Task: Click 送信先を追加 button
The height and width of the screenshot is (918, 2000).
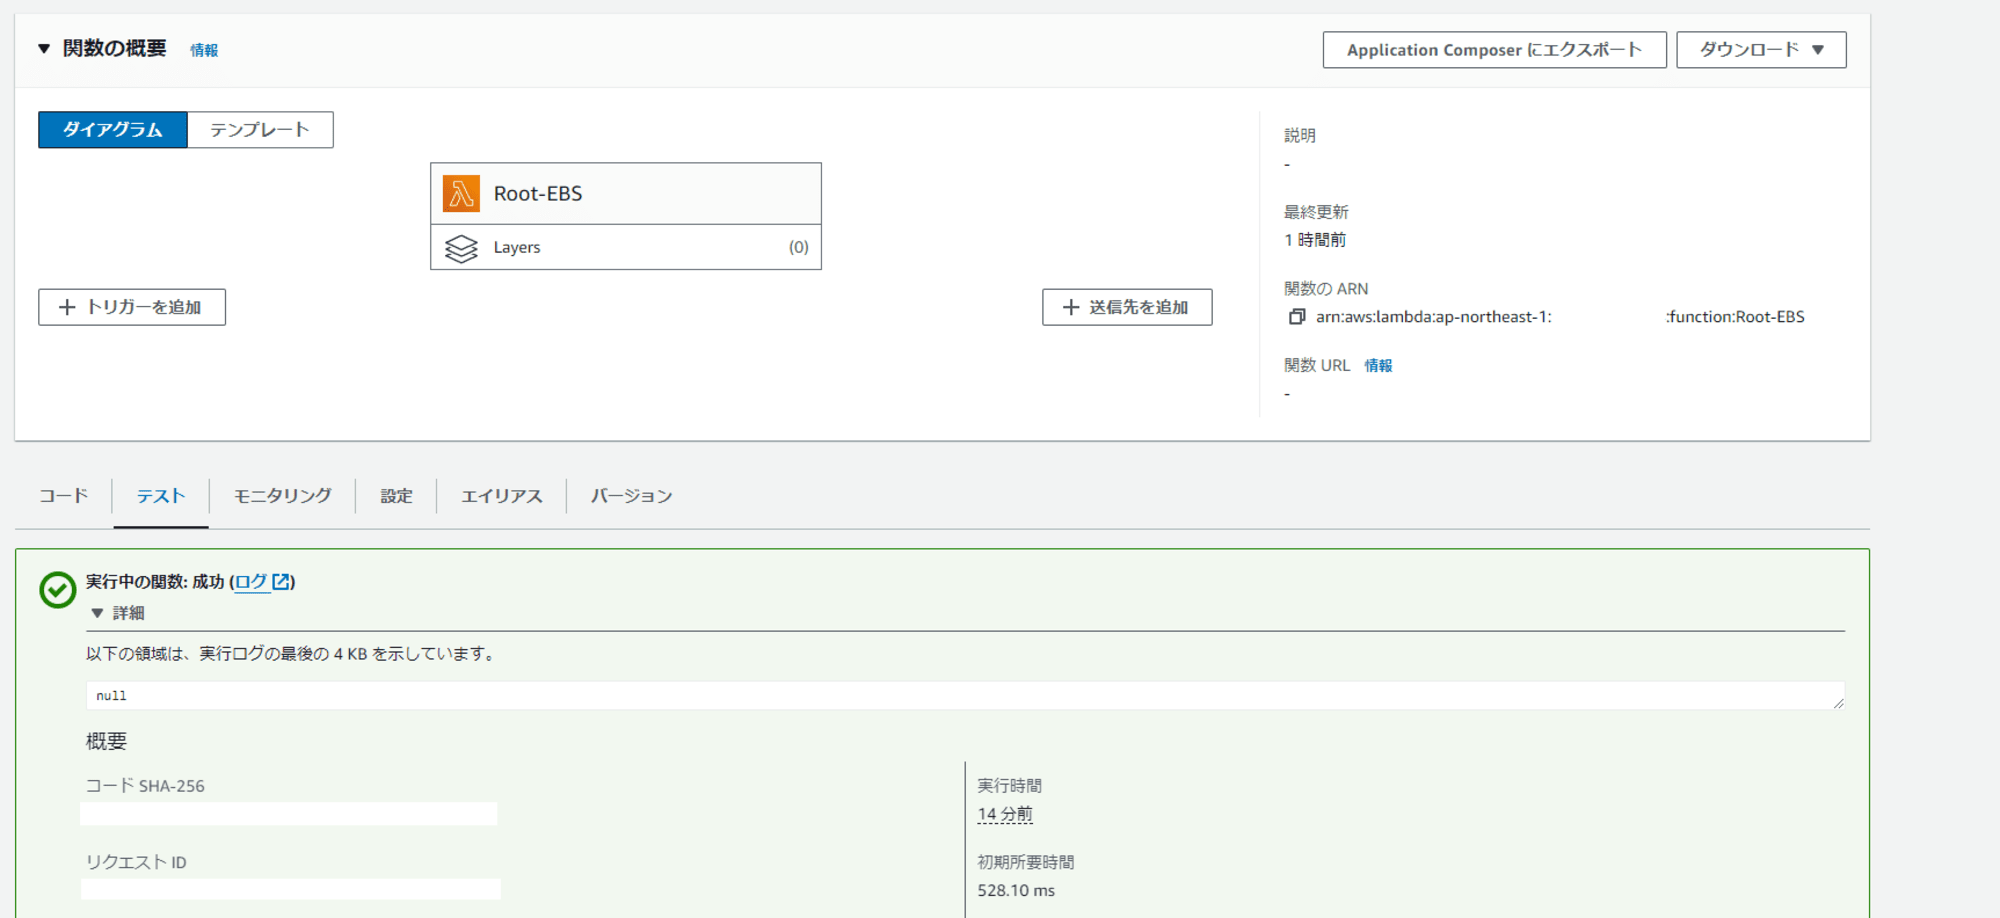Action: [1127, 307]
